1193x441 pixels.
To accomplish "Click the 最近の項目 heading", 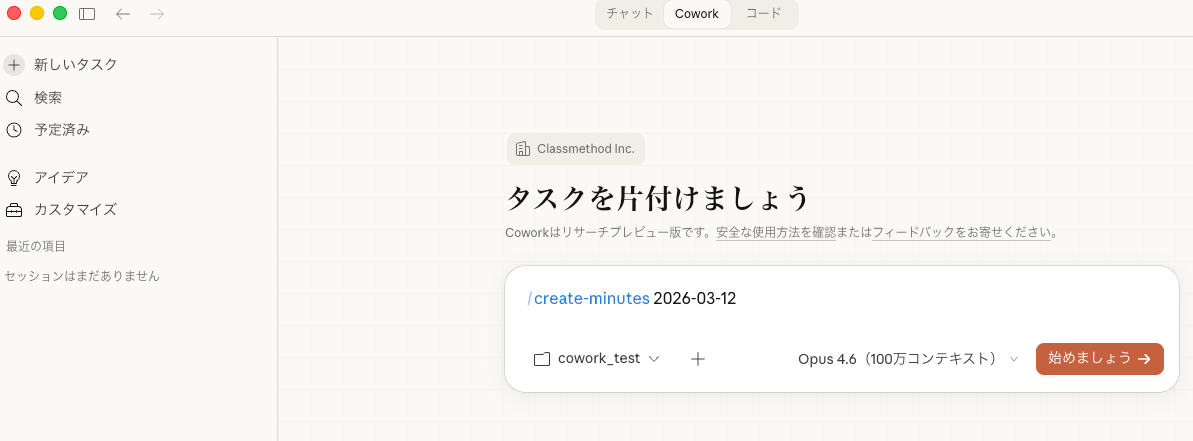I will pyautogui.click(x=36, y=246).
